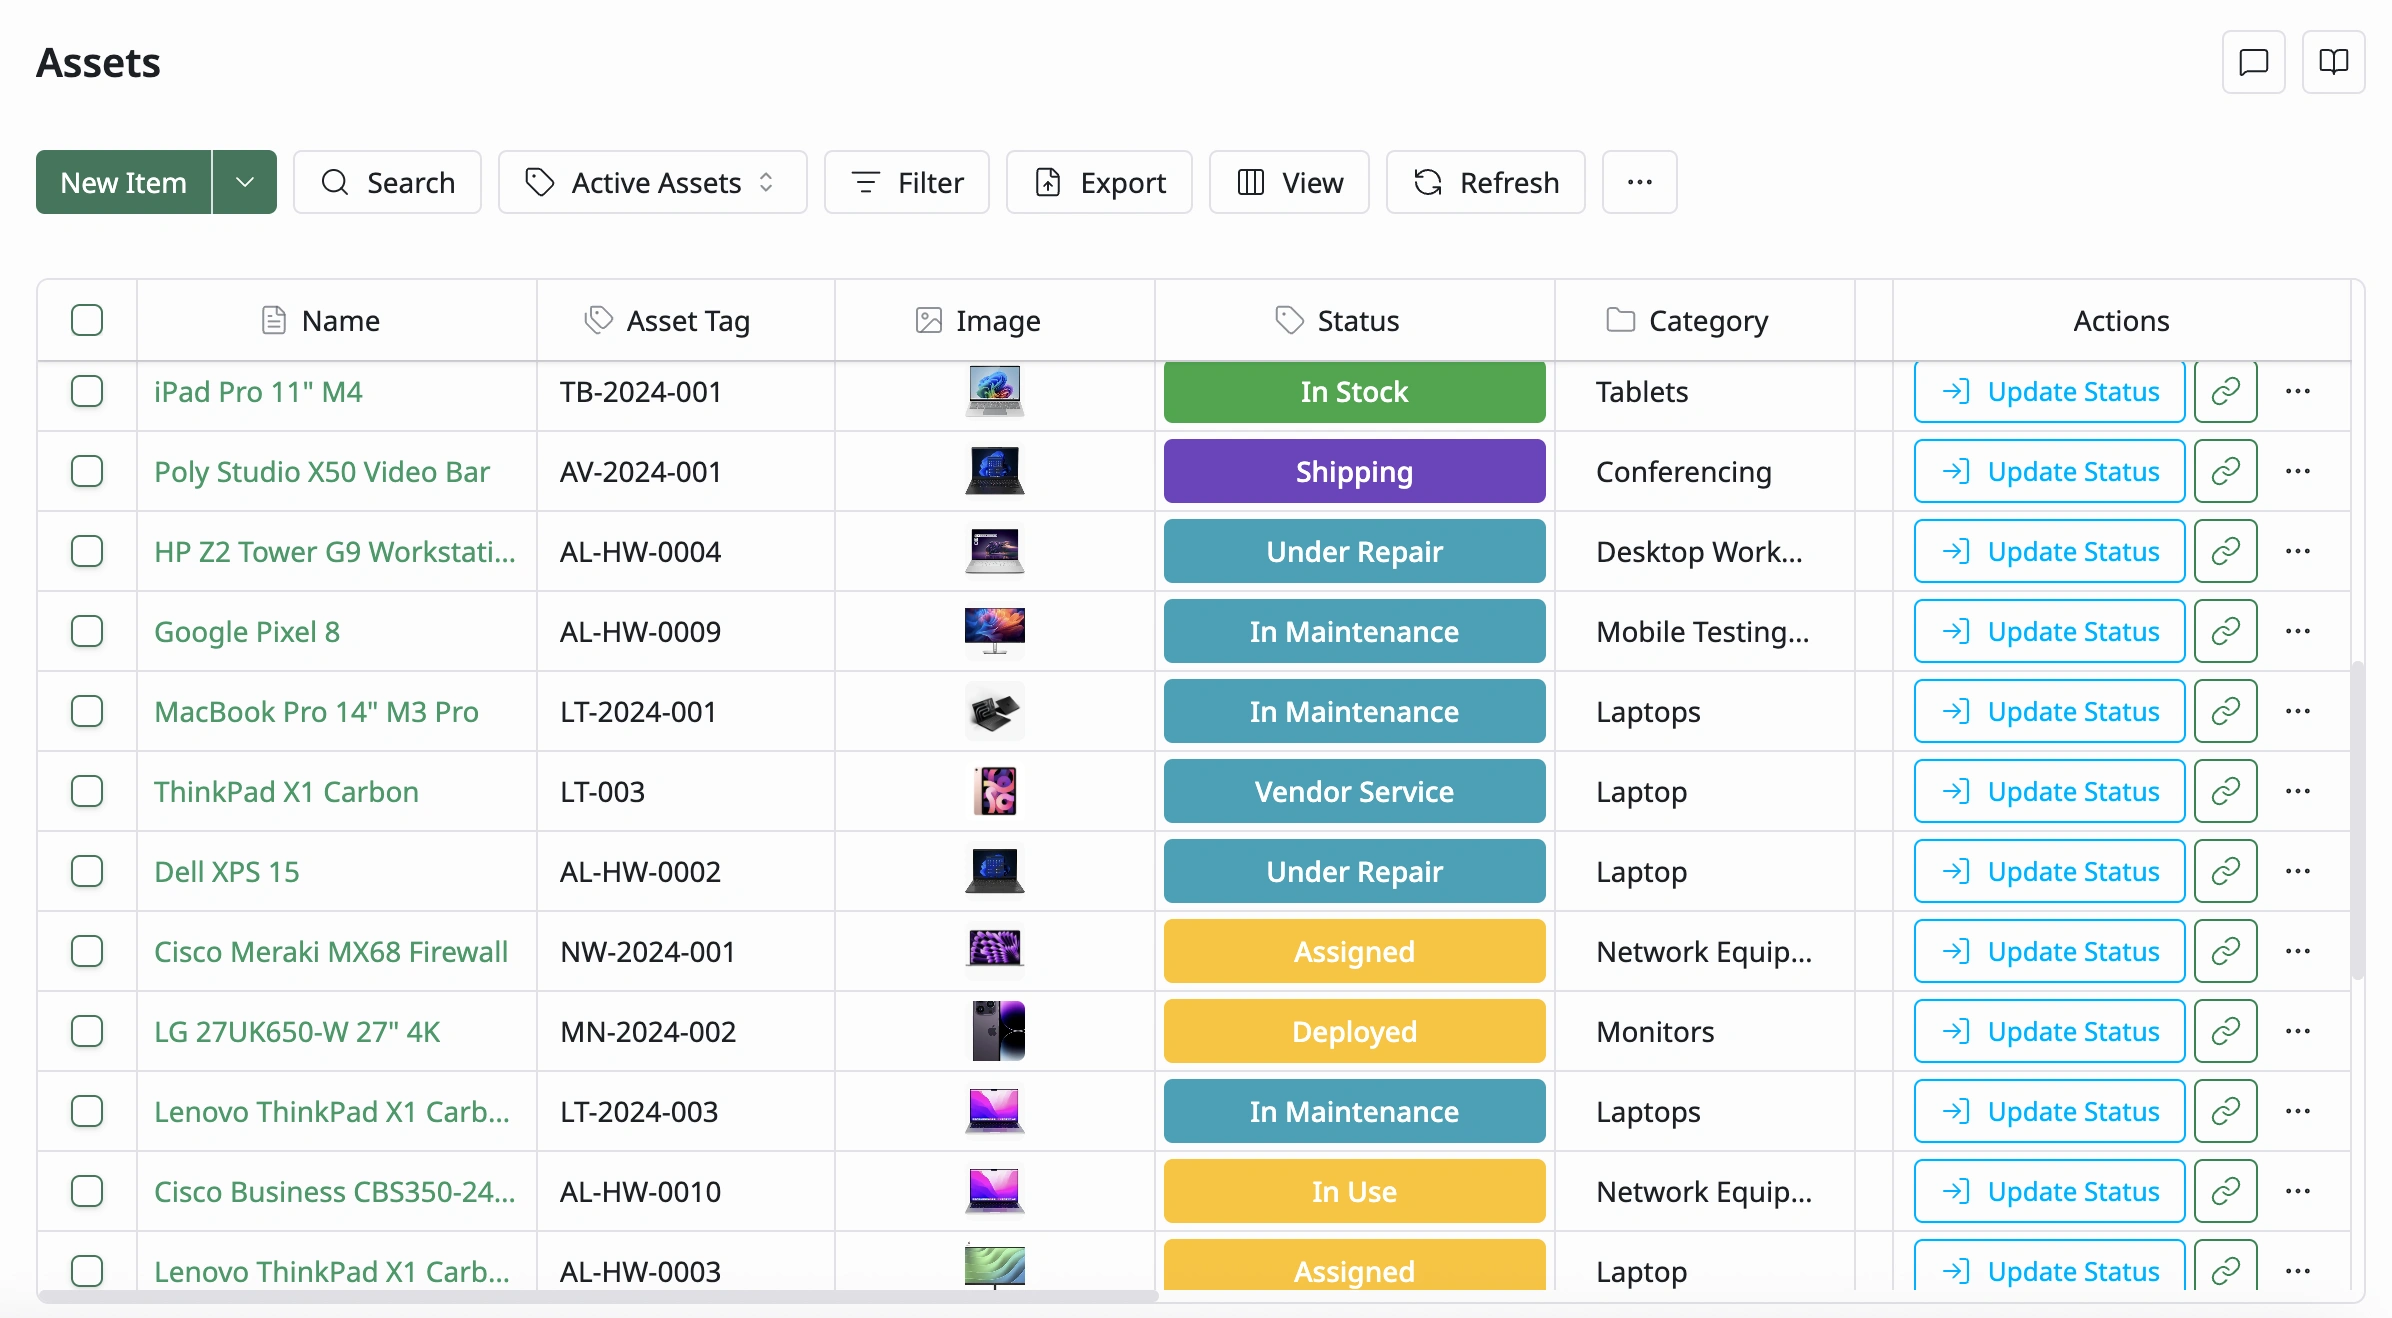
Task: Click the New Item button
Action: (x=124, y=182)
